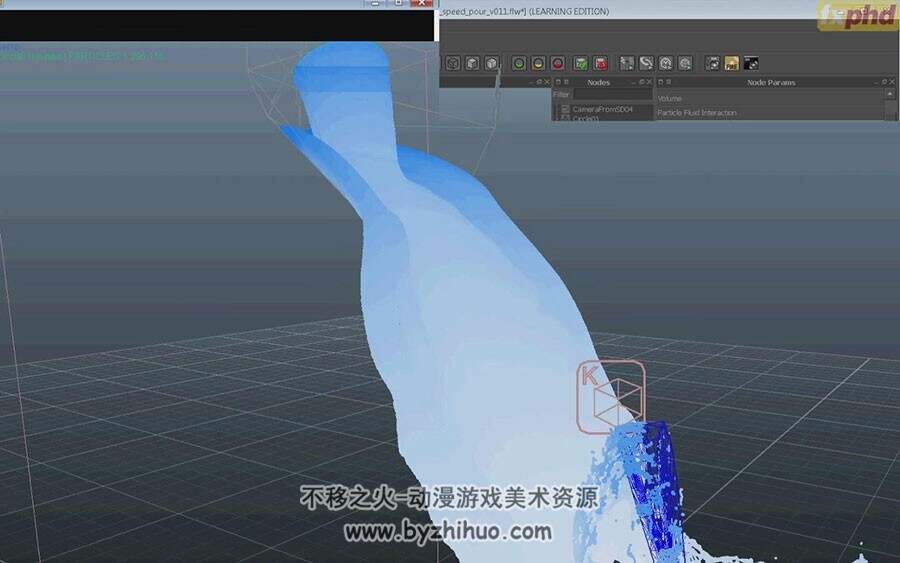Click the solid white cube icon
Image resolution: width=900 pixels, height=563 pixels.
point(491,63)
